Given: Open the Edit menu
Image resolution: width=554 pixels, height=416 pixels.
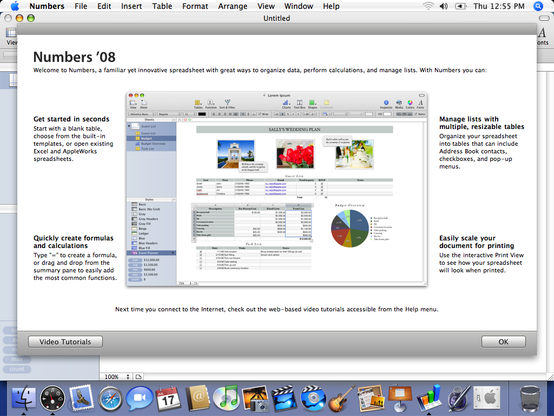Looking at the screenshot, I should (x=104, y=6).
